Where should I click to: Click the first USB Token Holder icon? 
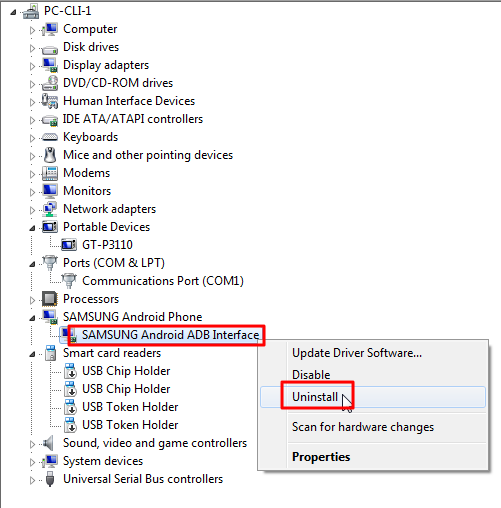pos(70,407)
